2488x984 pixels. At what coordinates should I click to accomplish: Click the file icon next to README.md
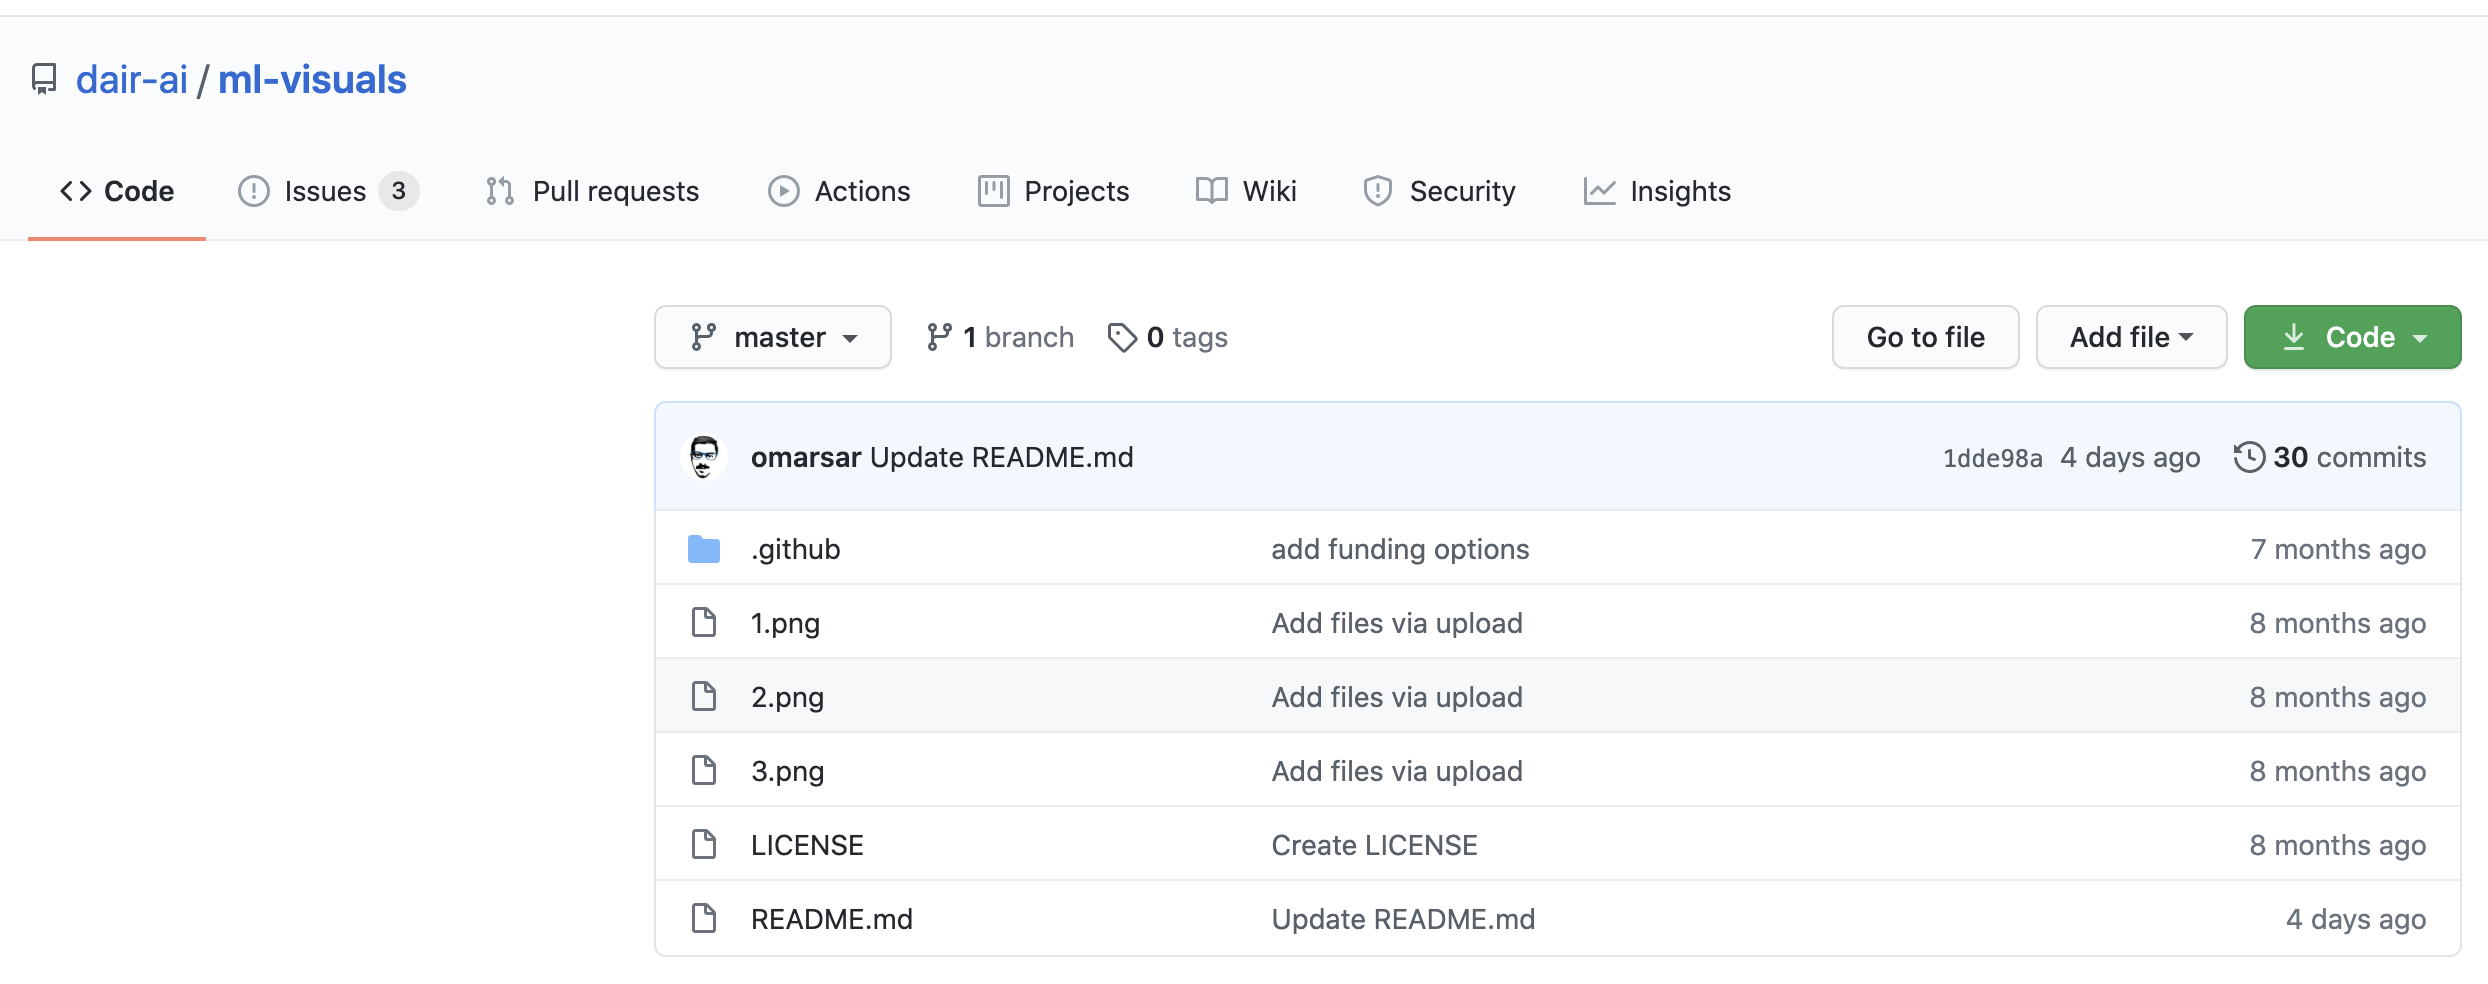(x=704, y=919)
